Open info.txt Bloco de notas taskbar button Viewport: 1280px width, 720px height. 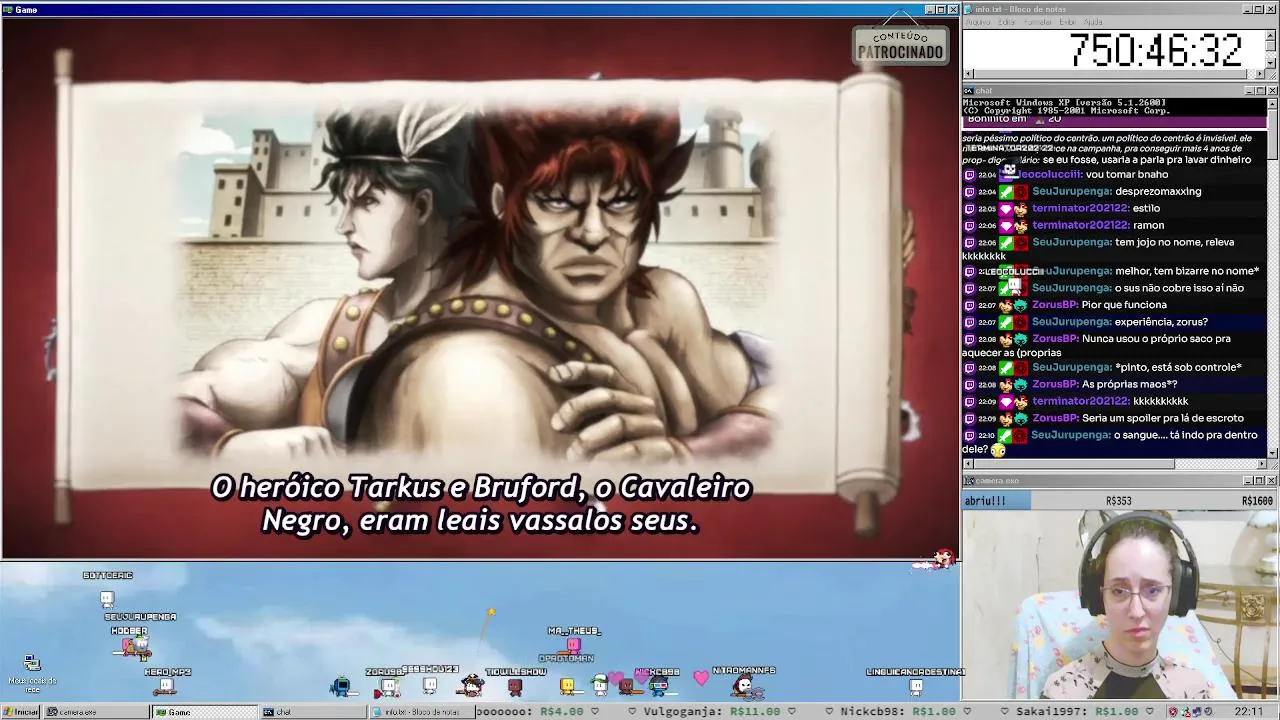click(421, 712)
